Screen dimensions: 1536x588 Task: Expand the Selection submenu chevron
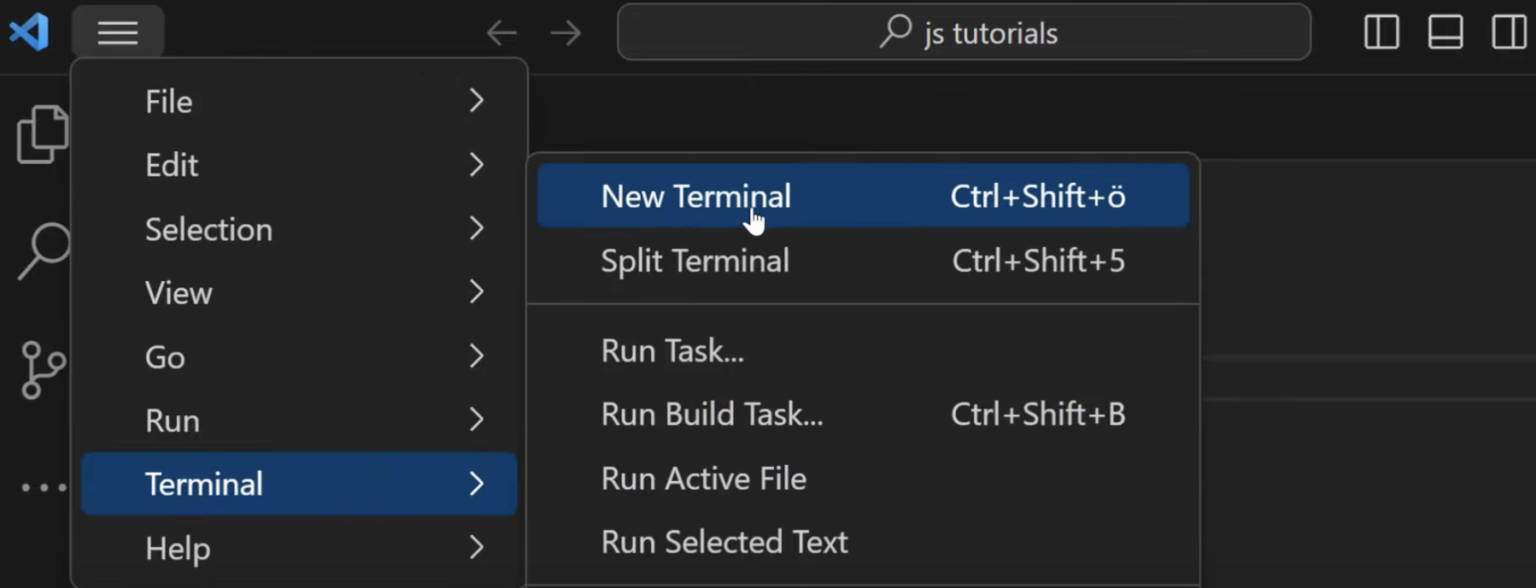[x=477, y=229]
